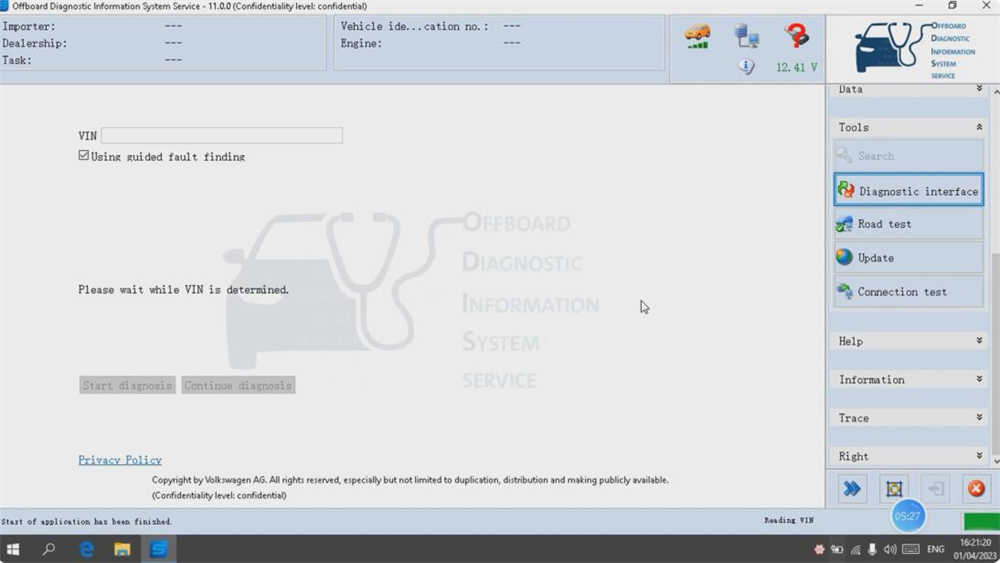Click the ODIS logo in top right
Image resolution: width=1000 pixels, height=563 pixels.
[914, 50]
